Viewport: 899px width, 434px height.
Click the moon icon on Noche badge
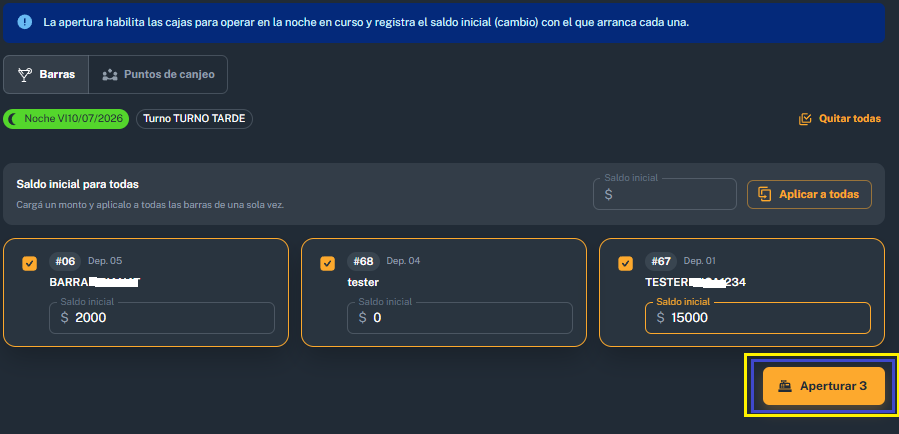pyautogui.click(x=14, y=119)
